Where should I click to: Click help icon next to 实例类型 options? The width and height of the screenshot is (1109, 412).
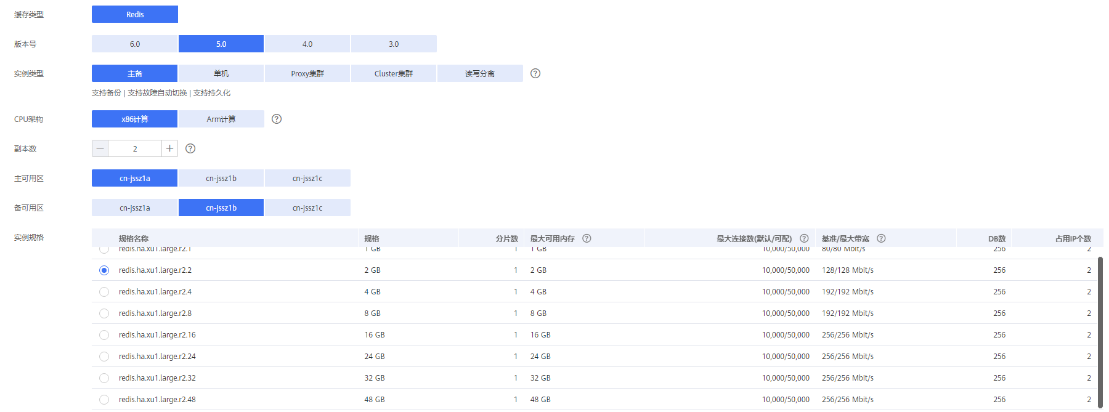click(x=535, y=74)
